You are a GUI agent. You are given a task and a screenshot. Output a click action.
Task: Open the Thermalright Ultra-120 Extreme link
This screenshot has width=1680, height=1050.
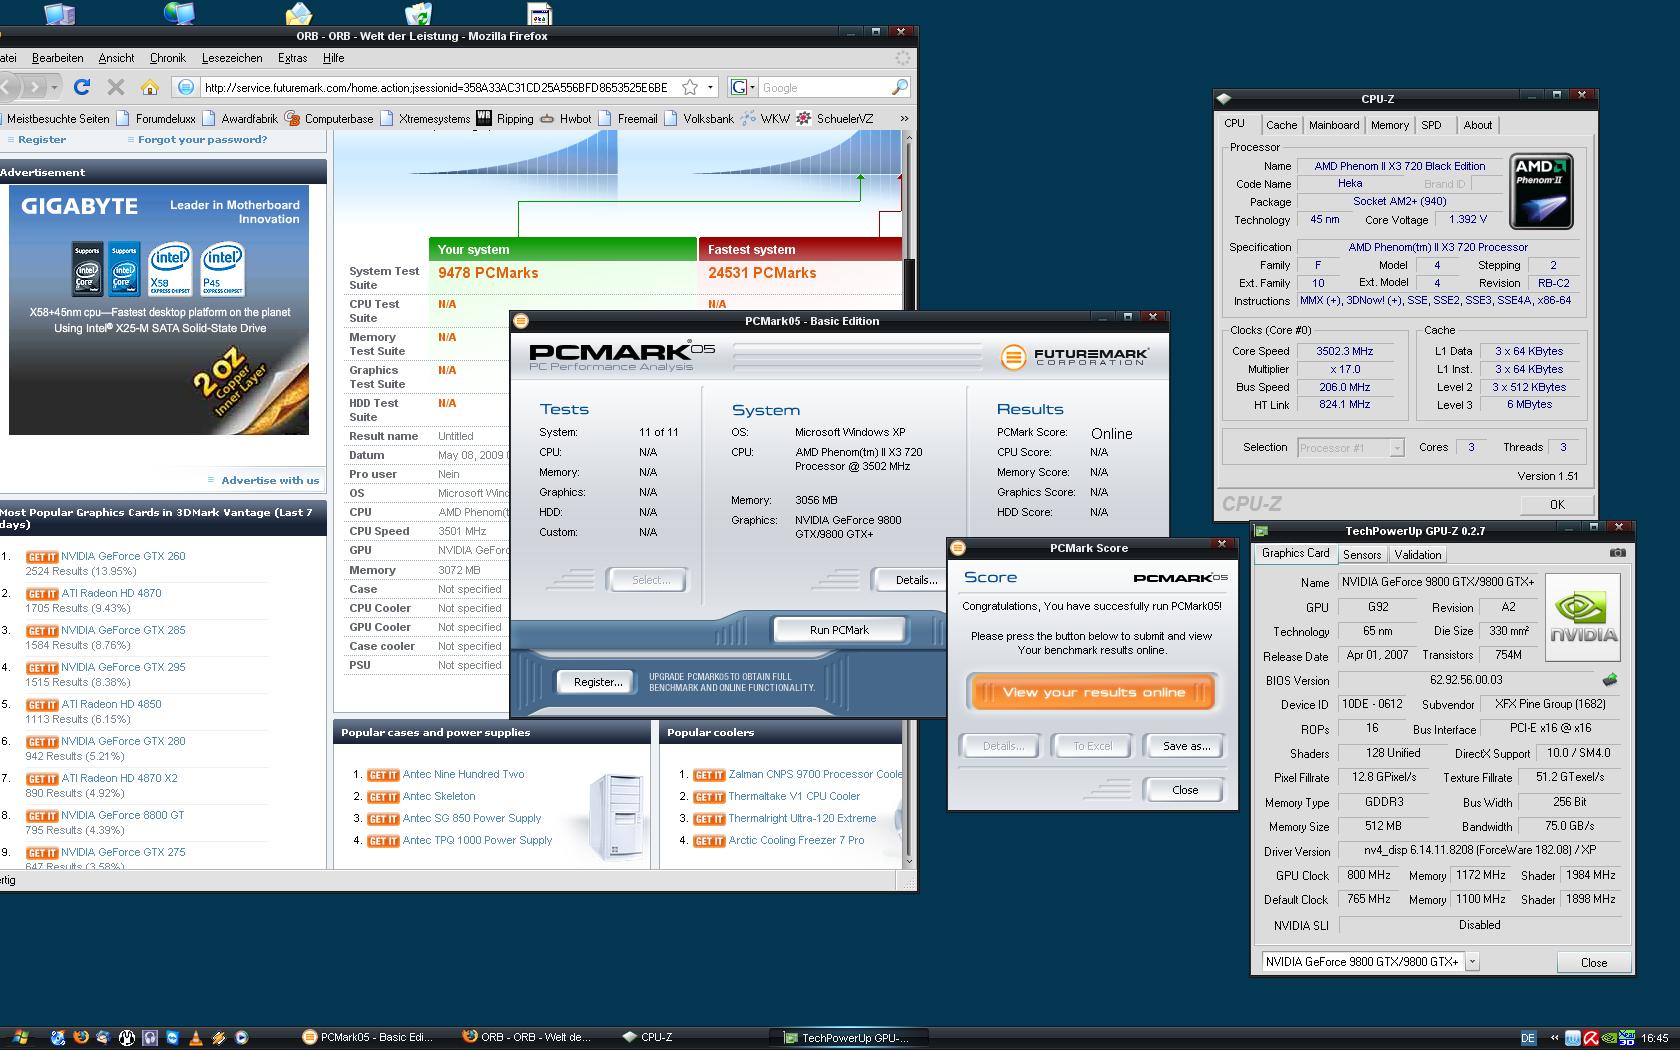pos(802,818)
